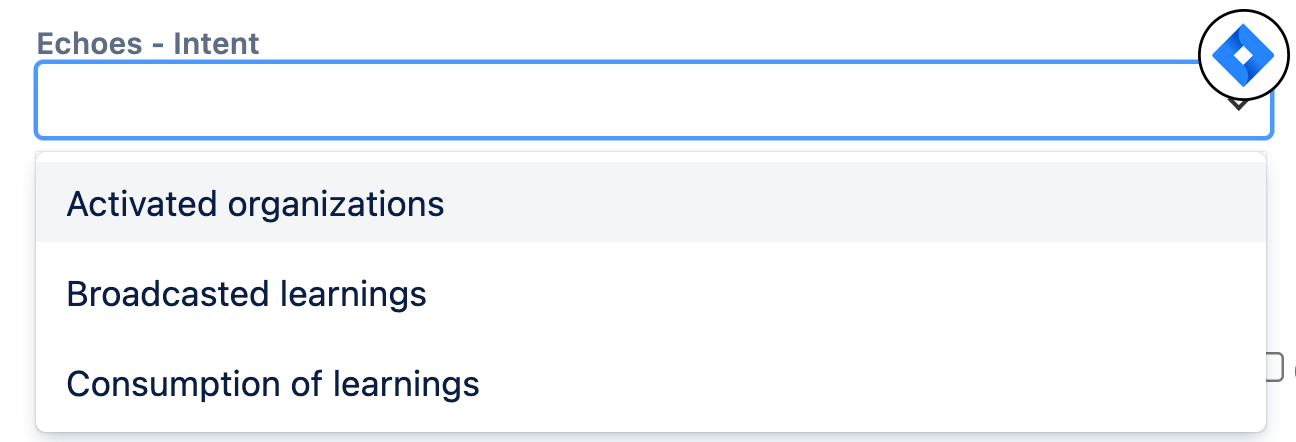Viewport: 1296px width, 442px height.
Task: Click the down arrow in Intent field
Action: point(1238,103)
